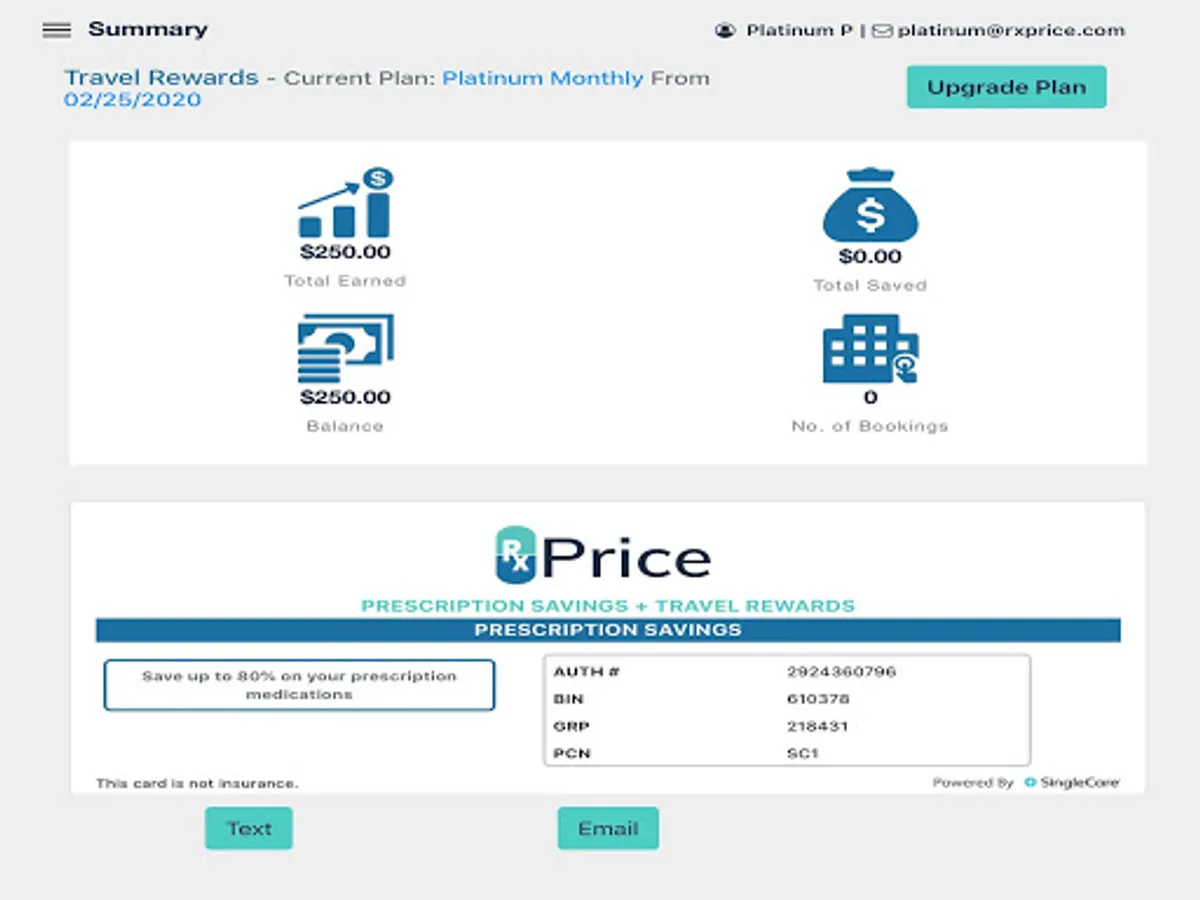
Task: Click the $250.00 Total Earned amount
Action: pos(345,252)
